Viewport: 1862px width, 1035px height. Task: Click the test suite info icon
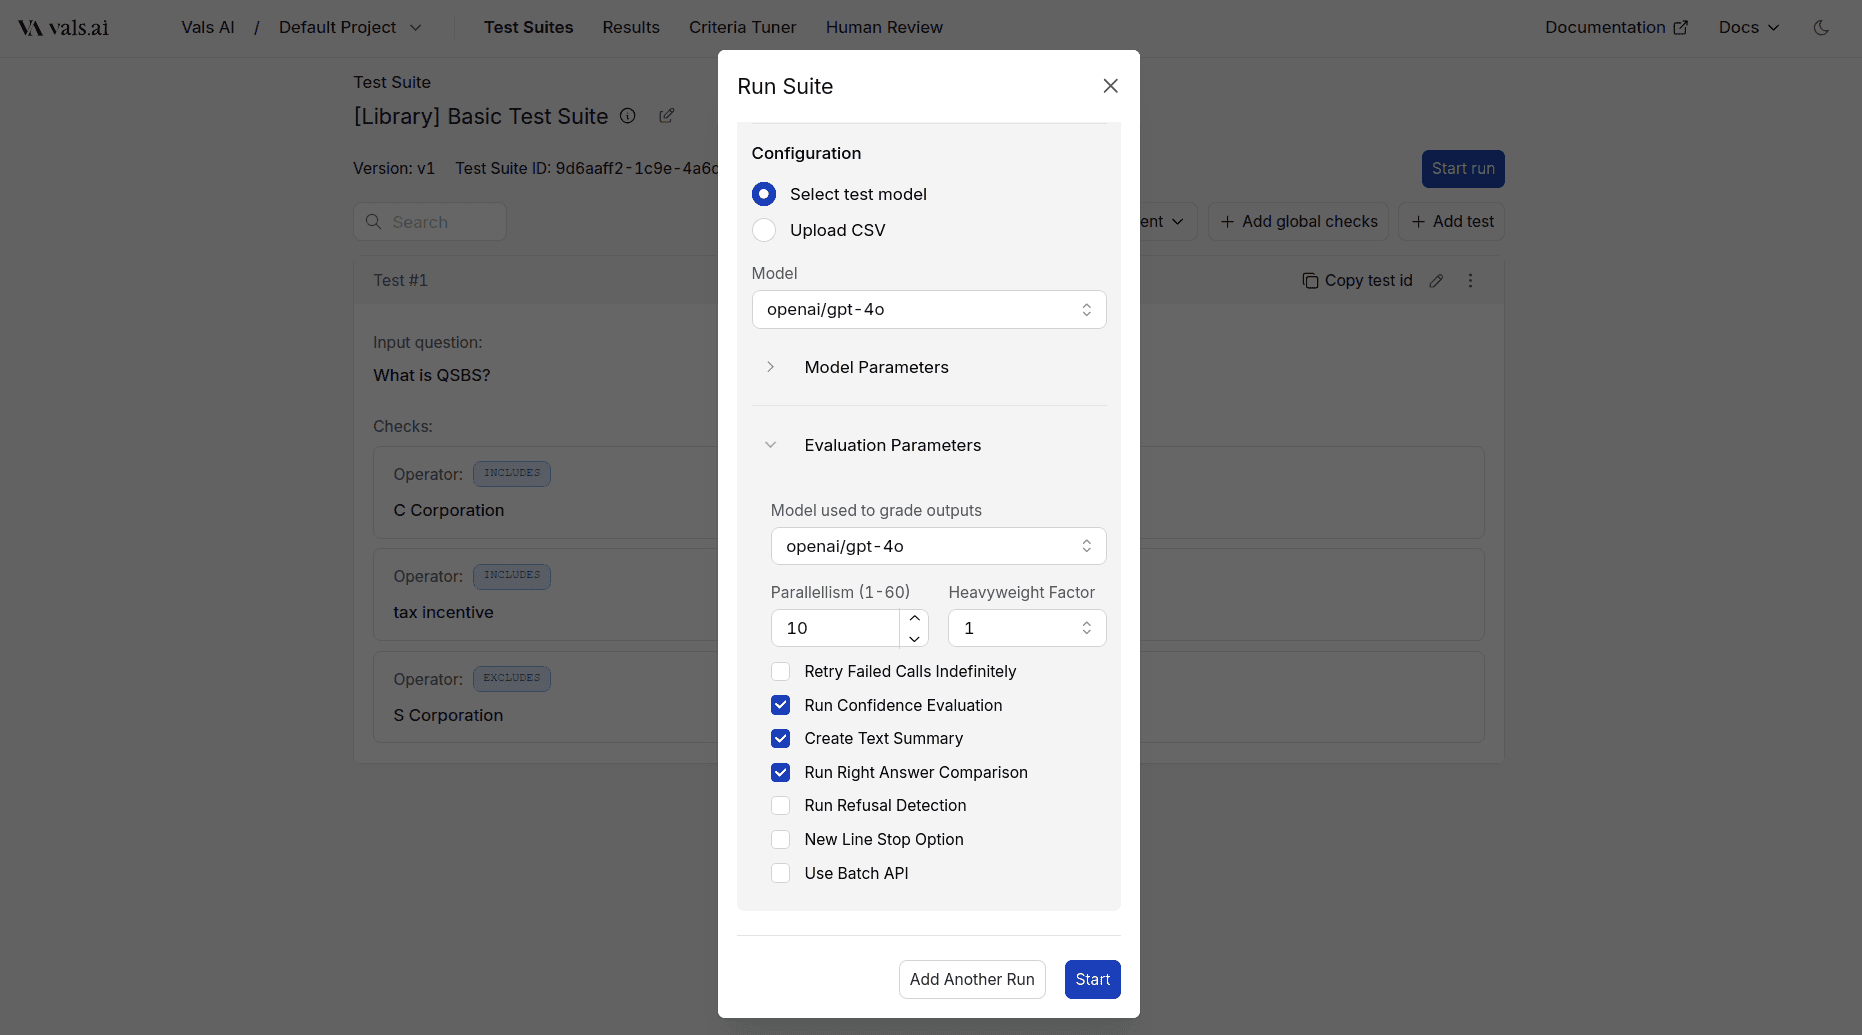click(627, 116)
